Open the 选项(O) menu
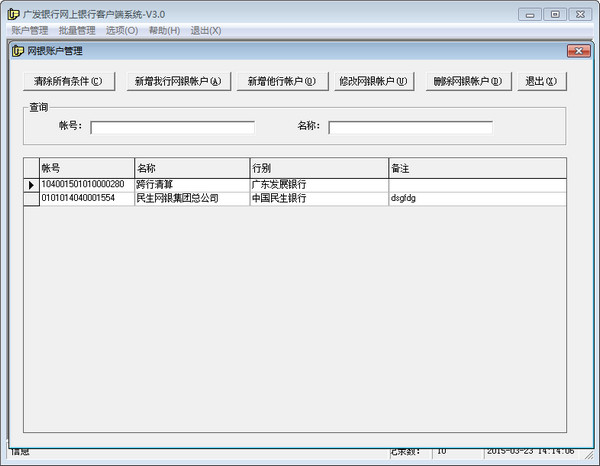The width and height of the screenshot is (600, 466). point(122,30)
